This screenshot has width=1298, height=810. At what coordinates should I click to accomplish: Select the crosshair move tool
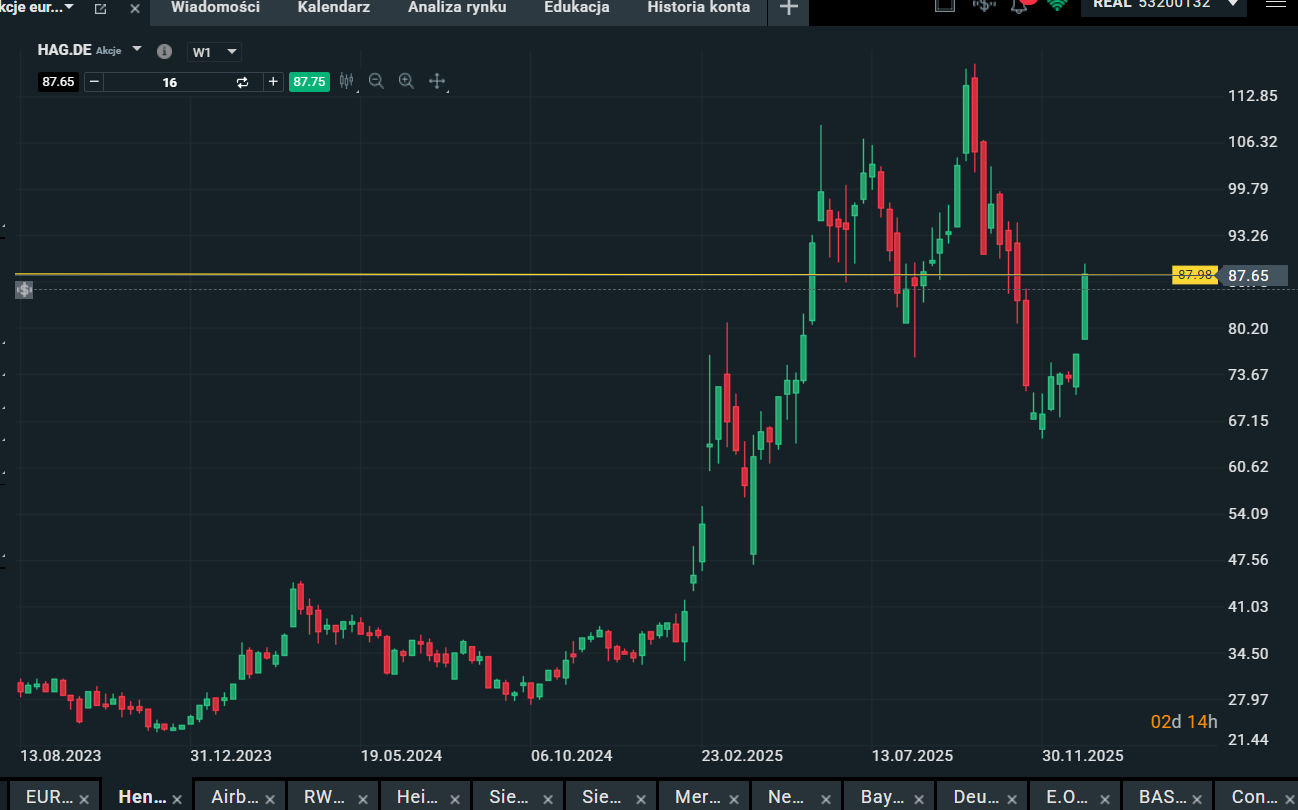(x=437, y=82)
